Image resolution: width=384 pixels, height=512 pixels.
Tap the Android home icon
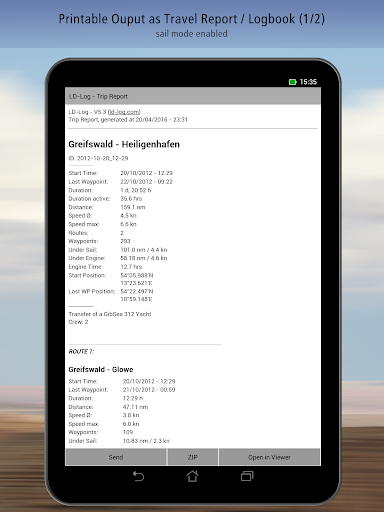pos(192,476)
